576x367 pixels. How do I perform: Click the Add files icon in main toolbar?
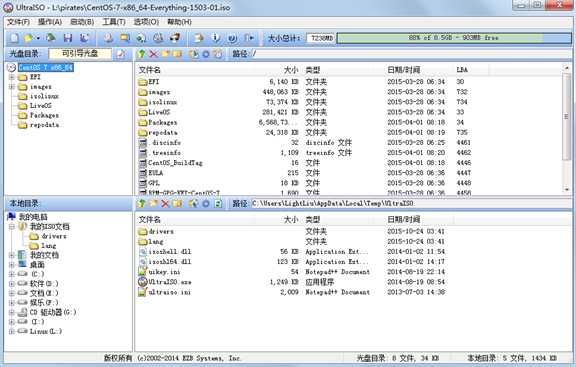199,38
